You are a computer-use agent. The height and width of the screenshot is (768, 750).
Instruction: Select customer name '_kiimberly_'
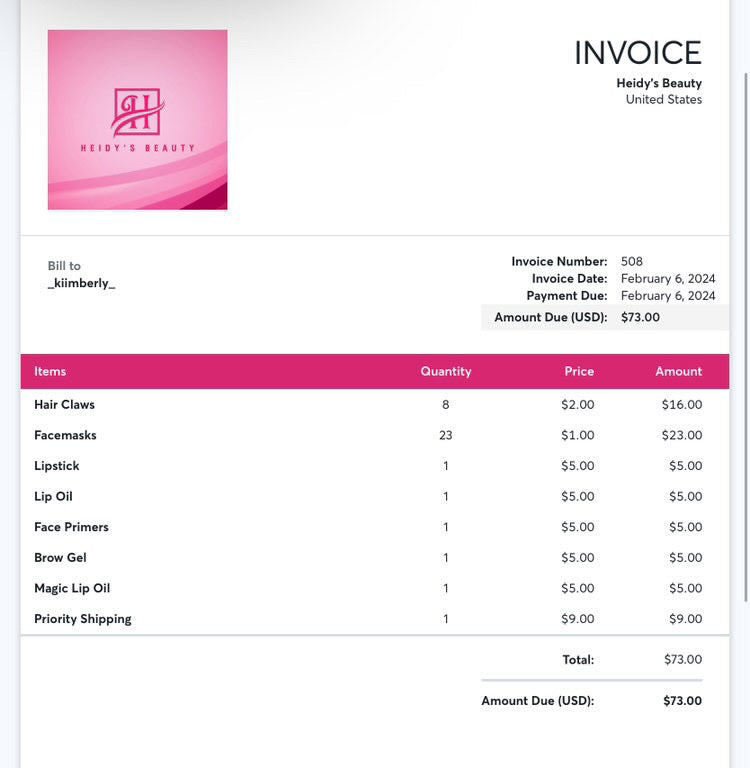pos(81,283)
